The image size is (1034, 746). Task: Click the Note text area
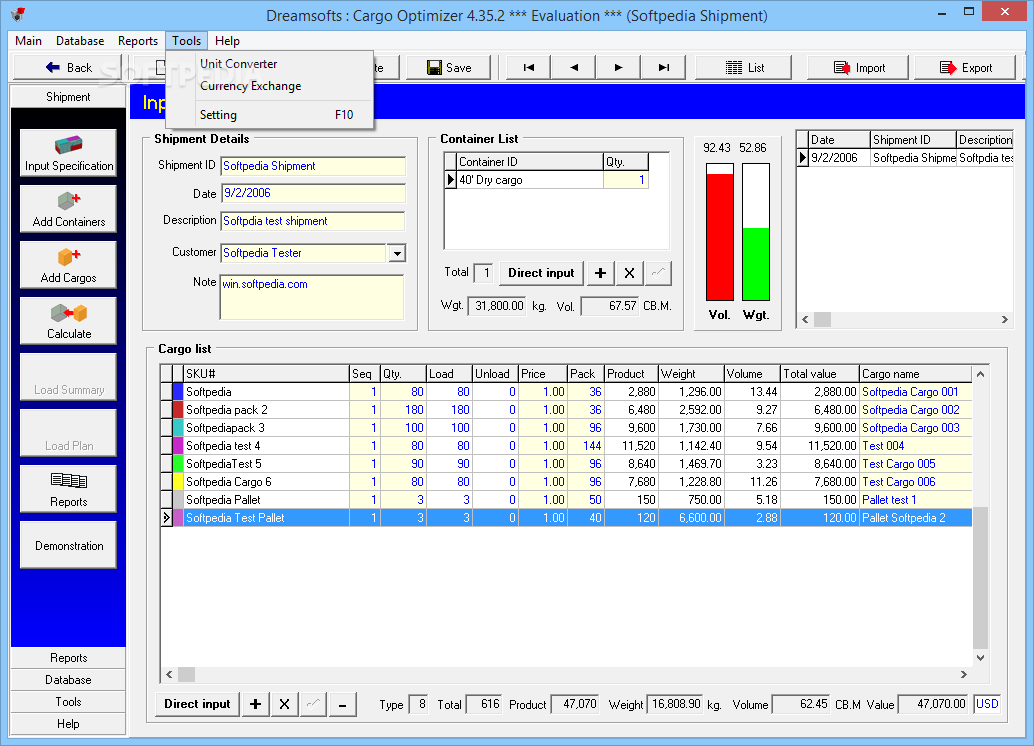[x=312, y=297]
